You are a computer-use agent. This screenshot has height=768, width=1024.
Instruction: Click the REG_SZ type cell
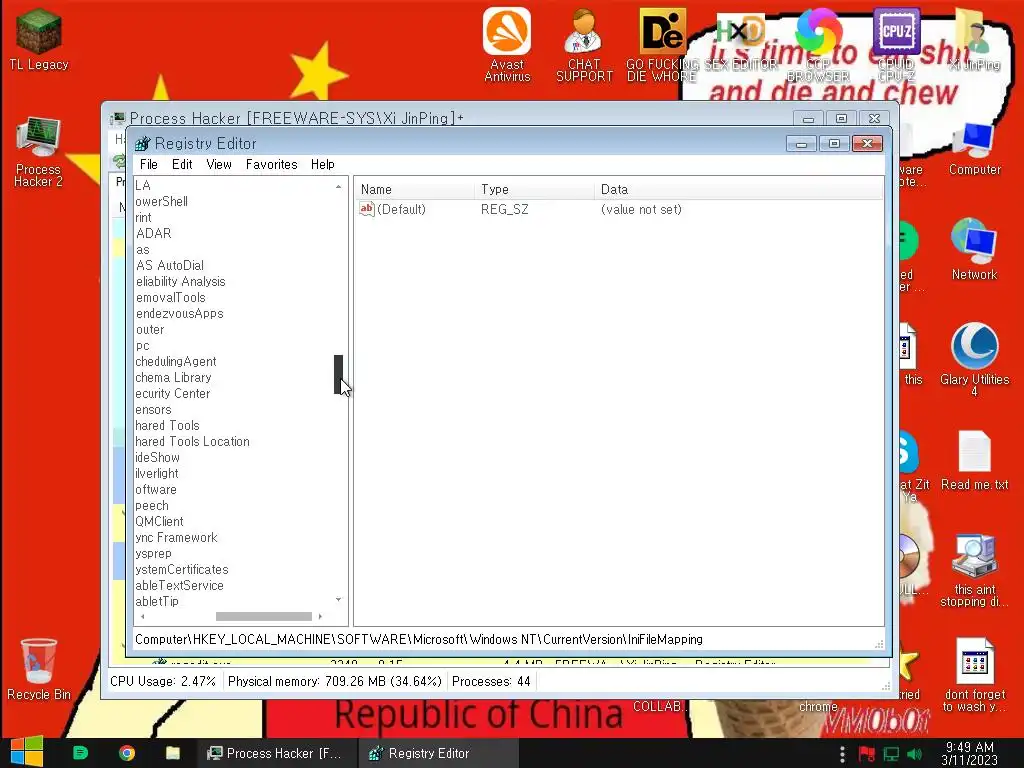click(x=505, y=210)
